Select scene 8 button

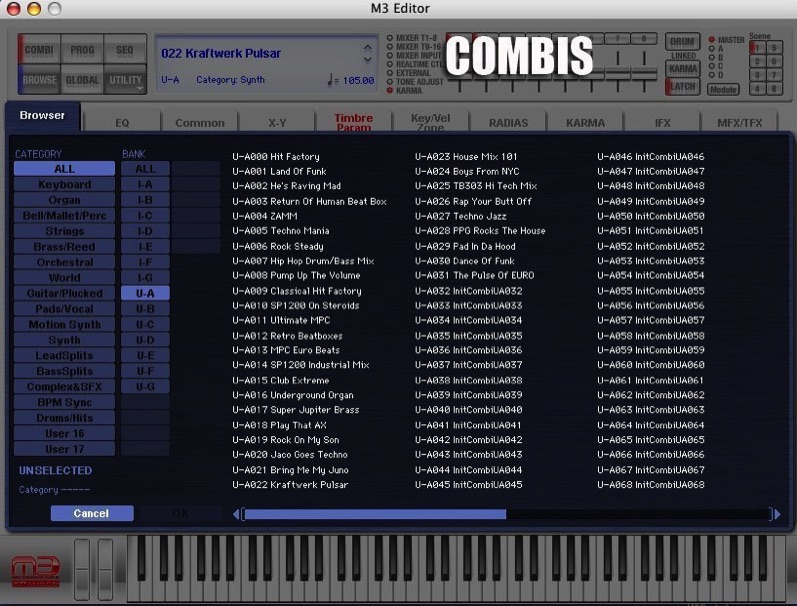click(x=774, y=88)
